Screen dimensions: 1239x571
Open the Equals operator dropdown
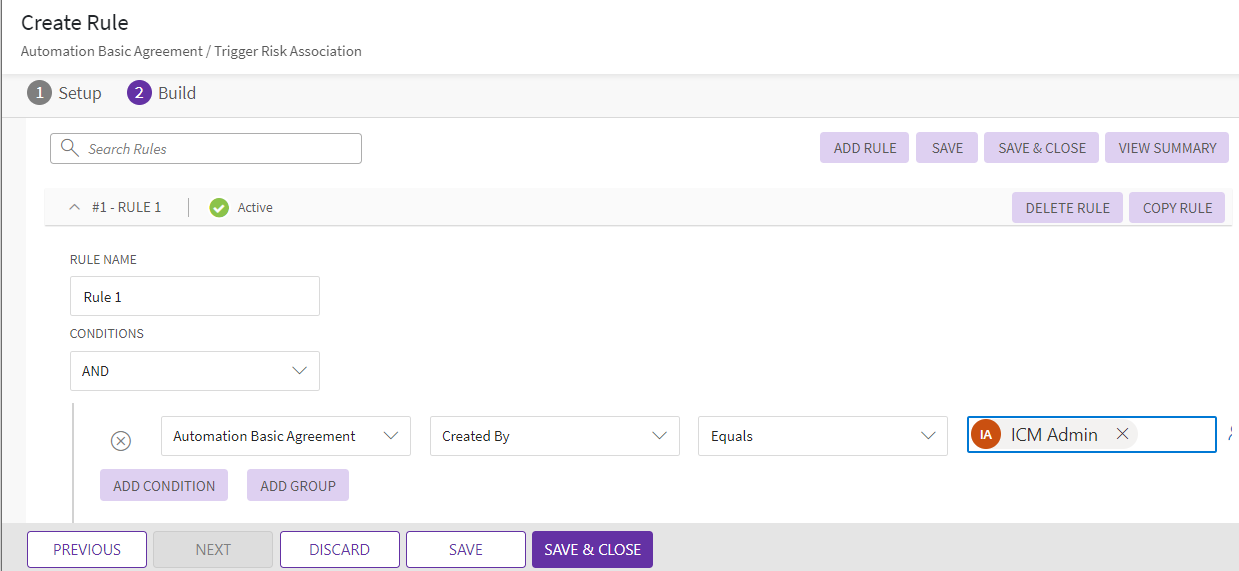click(x=822, y=436)
